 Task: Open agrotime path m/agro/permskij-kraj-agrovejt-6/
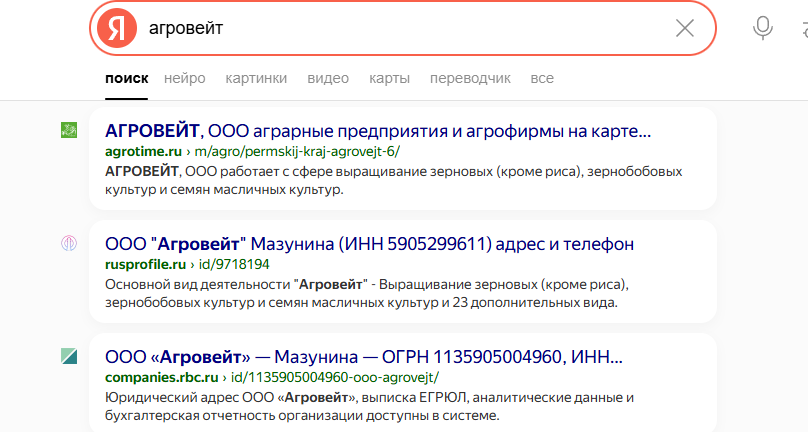pyautogui.click(x=297, y=152)
